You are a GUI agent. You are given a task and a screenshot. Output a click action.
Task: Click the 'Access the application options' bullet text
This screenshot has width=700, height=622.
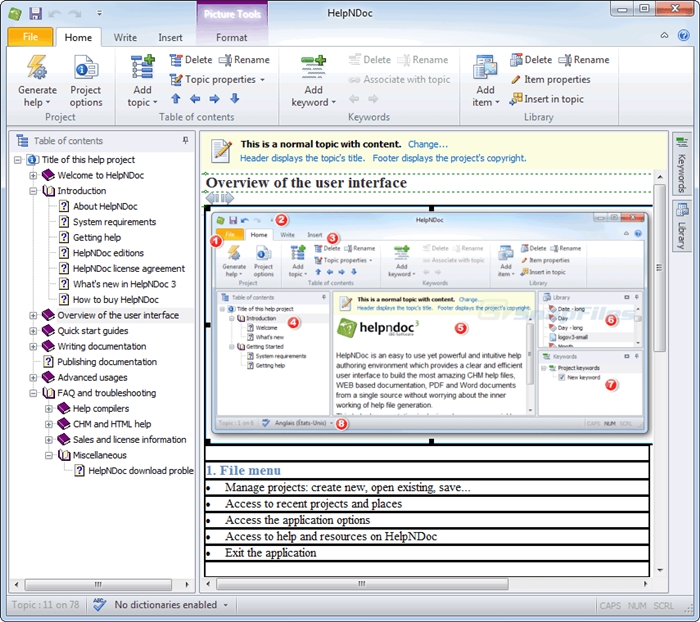[x=297, y=520]
